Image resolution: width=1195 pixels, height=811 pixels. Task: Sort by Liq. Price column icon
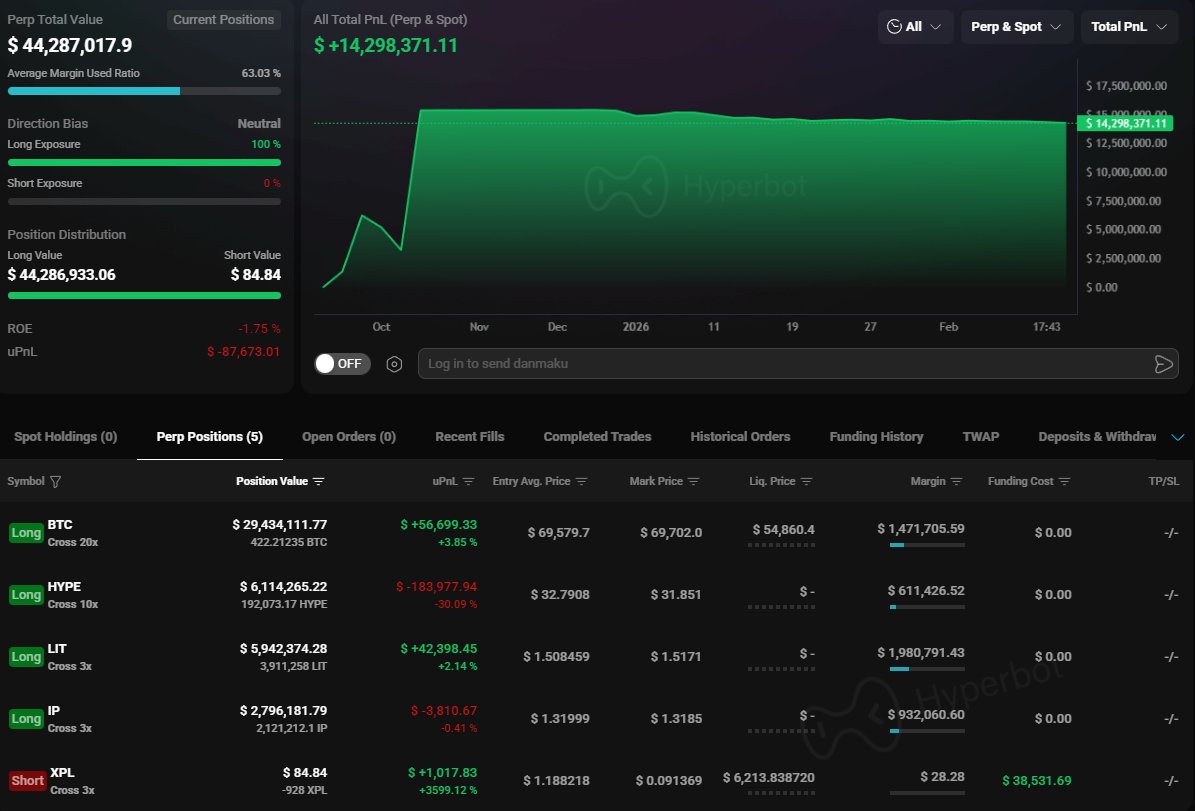tap(806, 482)
